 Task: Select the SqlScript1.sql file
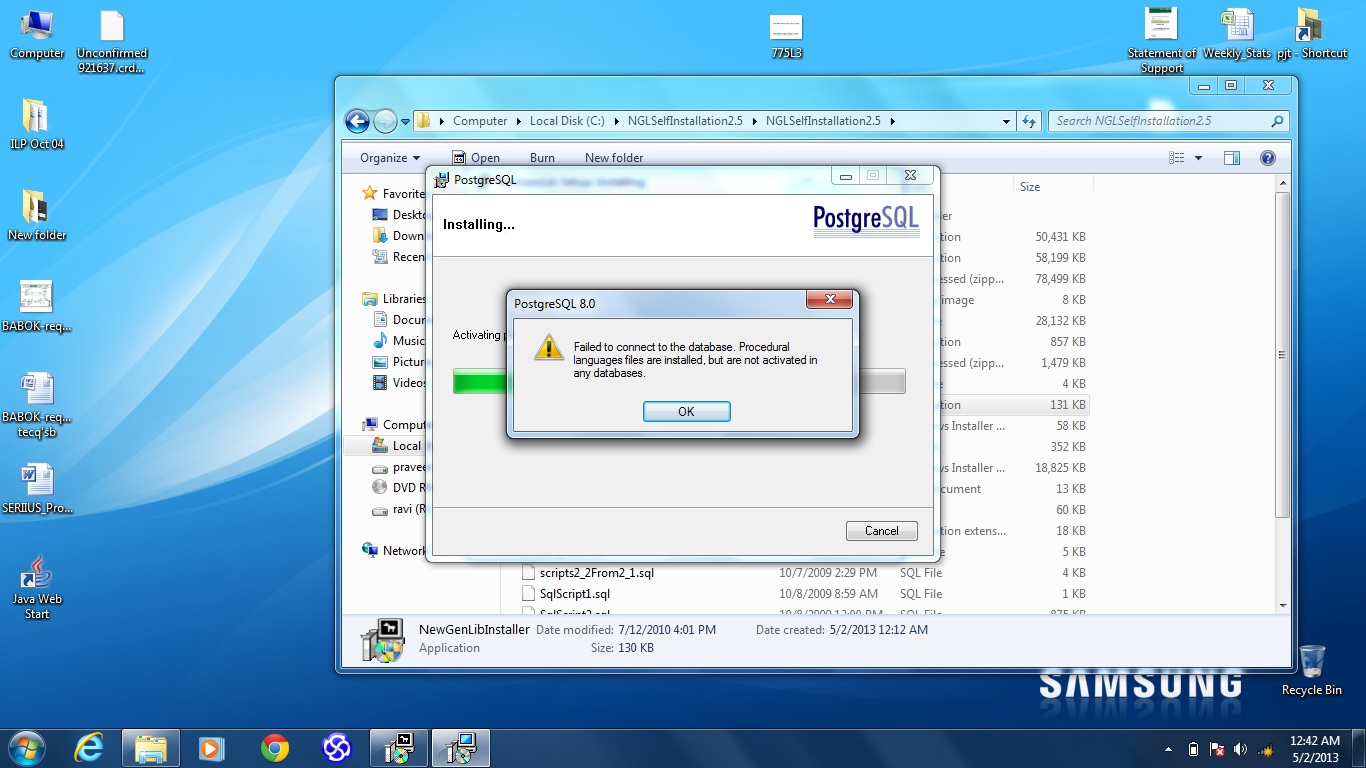574,594
